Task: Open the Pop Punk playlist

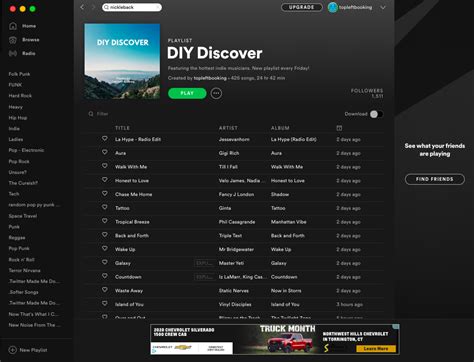Action: [19, 248]
